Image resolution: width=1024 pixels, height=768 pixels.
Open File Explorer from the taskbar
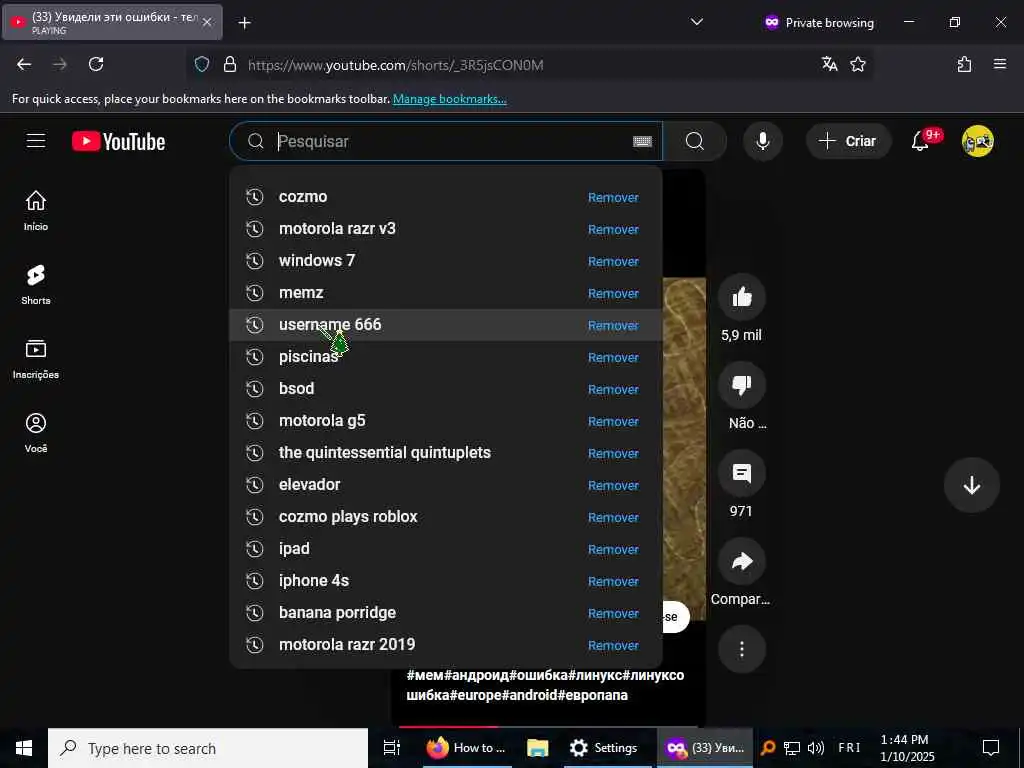537,748
